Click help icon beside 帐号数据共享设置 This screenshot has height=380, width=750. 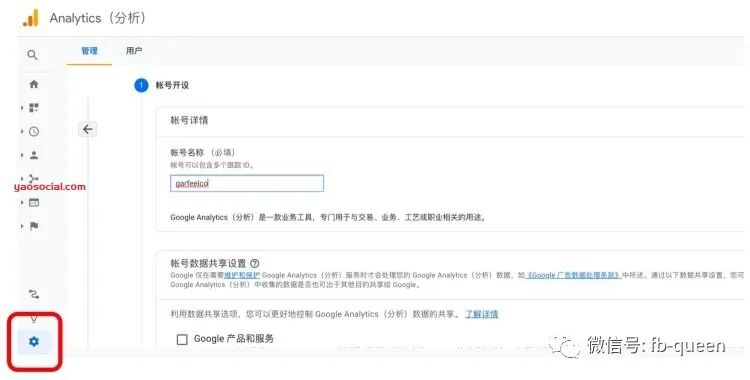click(254, 263)
